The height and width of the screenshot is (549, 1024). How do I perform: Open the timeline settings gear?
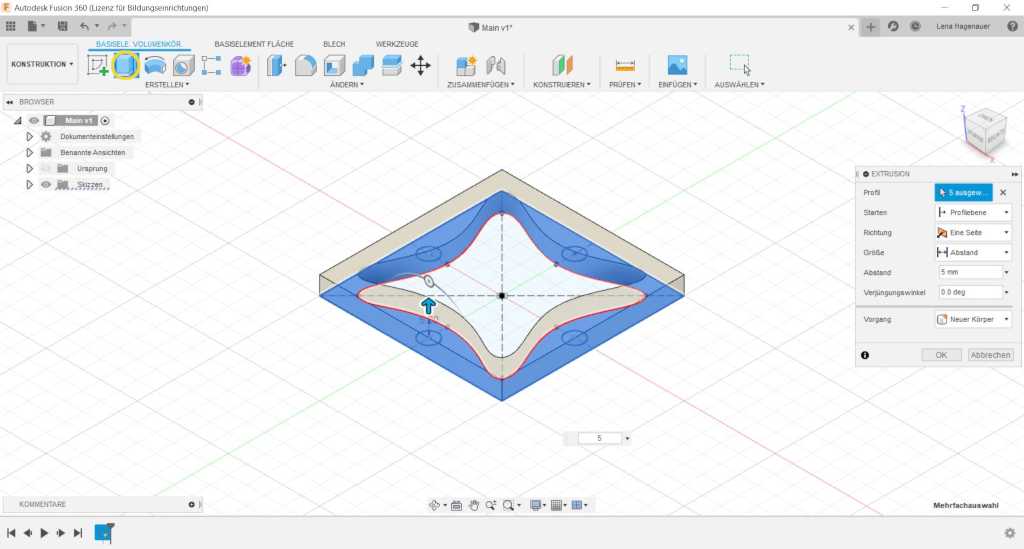click(1010, 533)
